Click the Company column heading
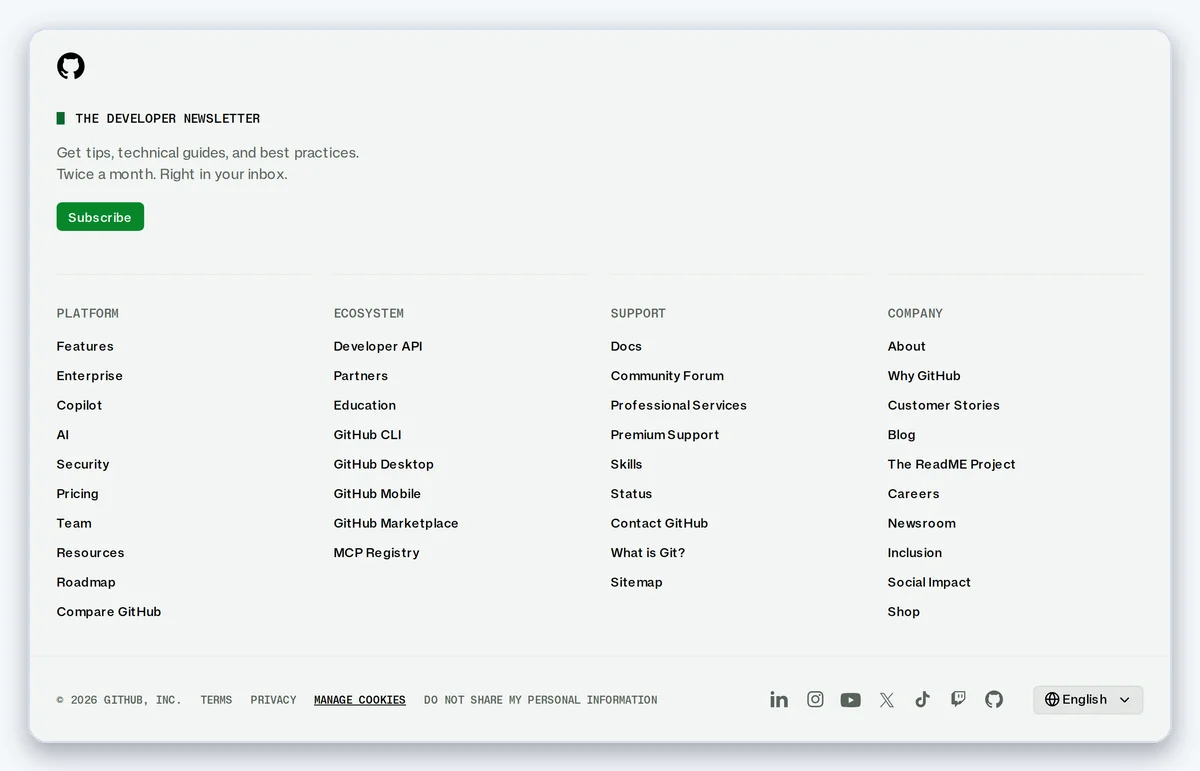The height and width of the screenshot is (771, 1200). pos(915,313)
